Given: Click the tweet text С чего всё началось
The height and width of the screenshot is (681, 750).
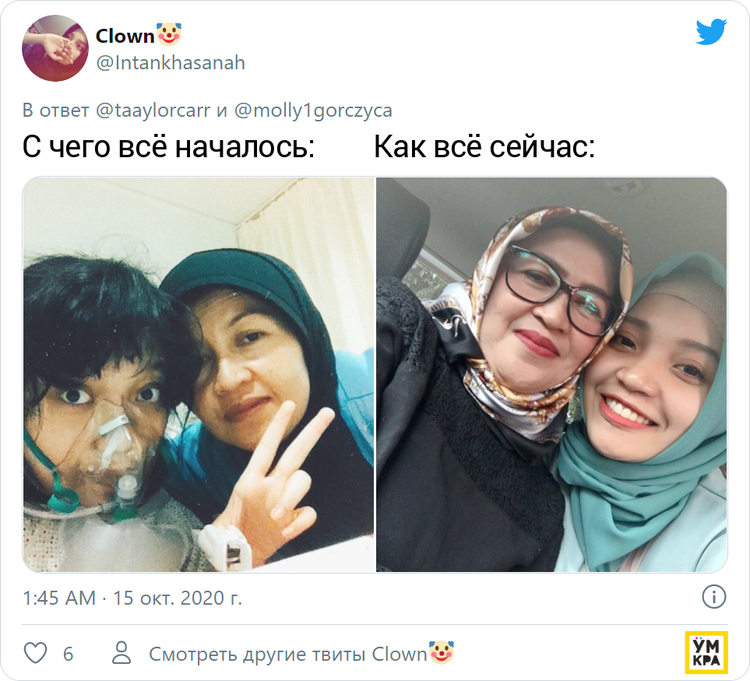Looking at the screenshot, I should [x=168, y=147].
